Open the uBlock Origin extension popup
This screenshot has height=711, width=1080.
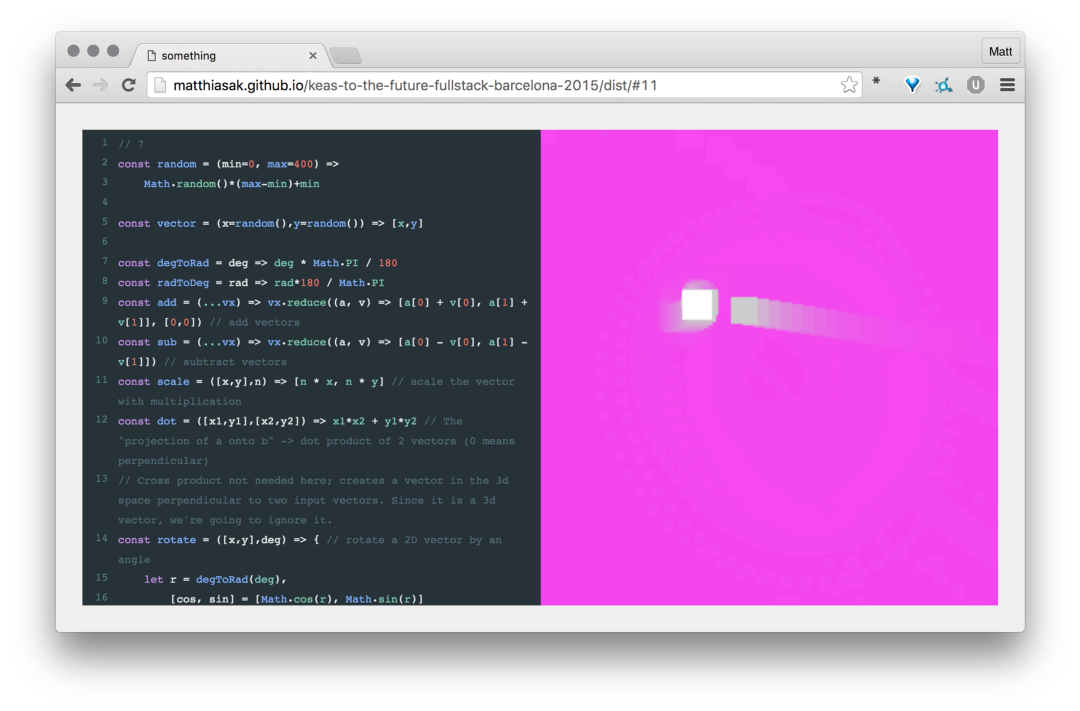coord(975,85)
